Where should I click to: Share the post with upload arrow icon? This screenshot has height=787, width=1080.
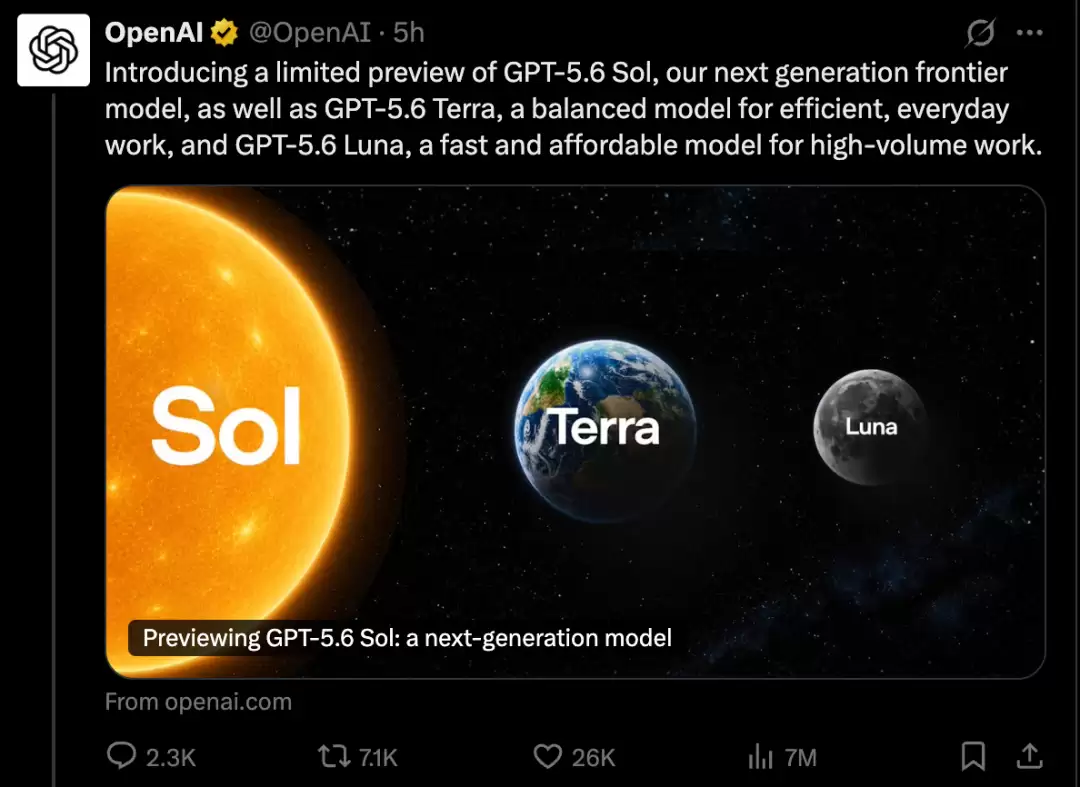click(x=1029, y=755)
